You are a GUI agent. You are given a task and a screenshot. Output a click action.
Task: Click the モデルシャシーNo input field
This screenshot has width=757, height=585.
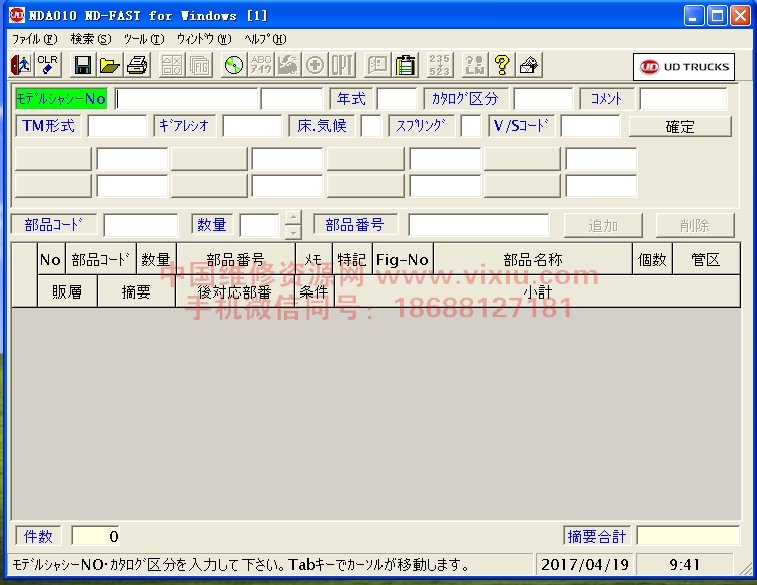[x=187, y=99]
